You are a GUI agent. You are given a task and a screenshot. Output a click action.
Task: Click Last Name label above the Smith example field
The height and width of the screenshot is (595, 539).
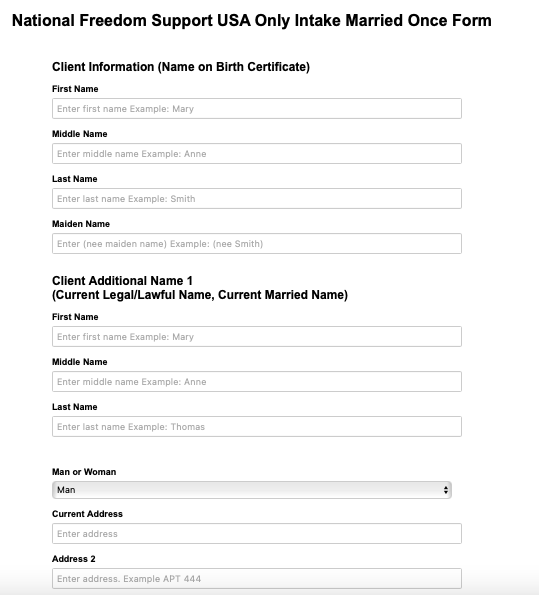tap(74, 179)
